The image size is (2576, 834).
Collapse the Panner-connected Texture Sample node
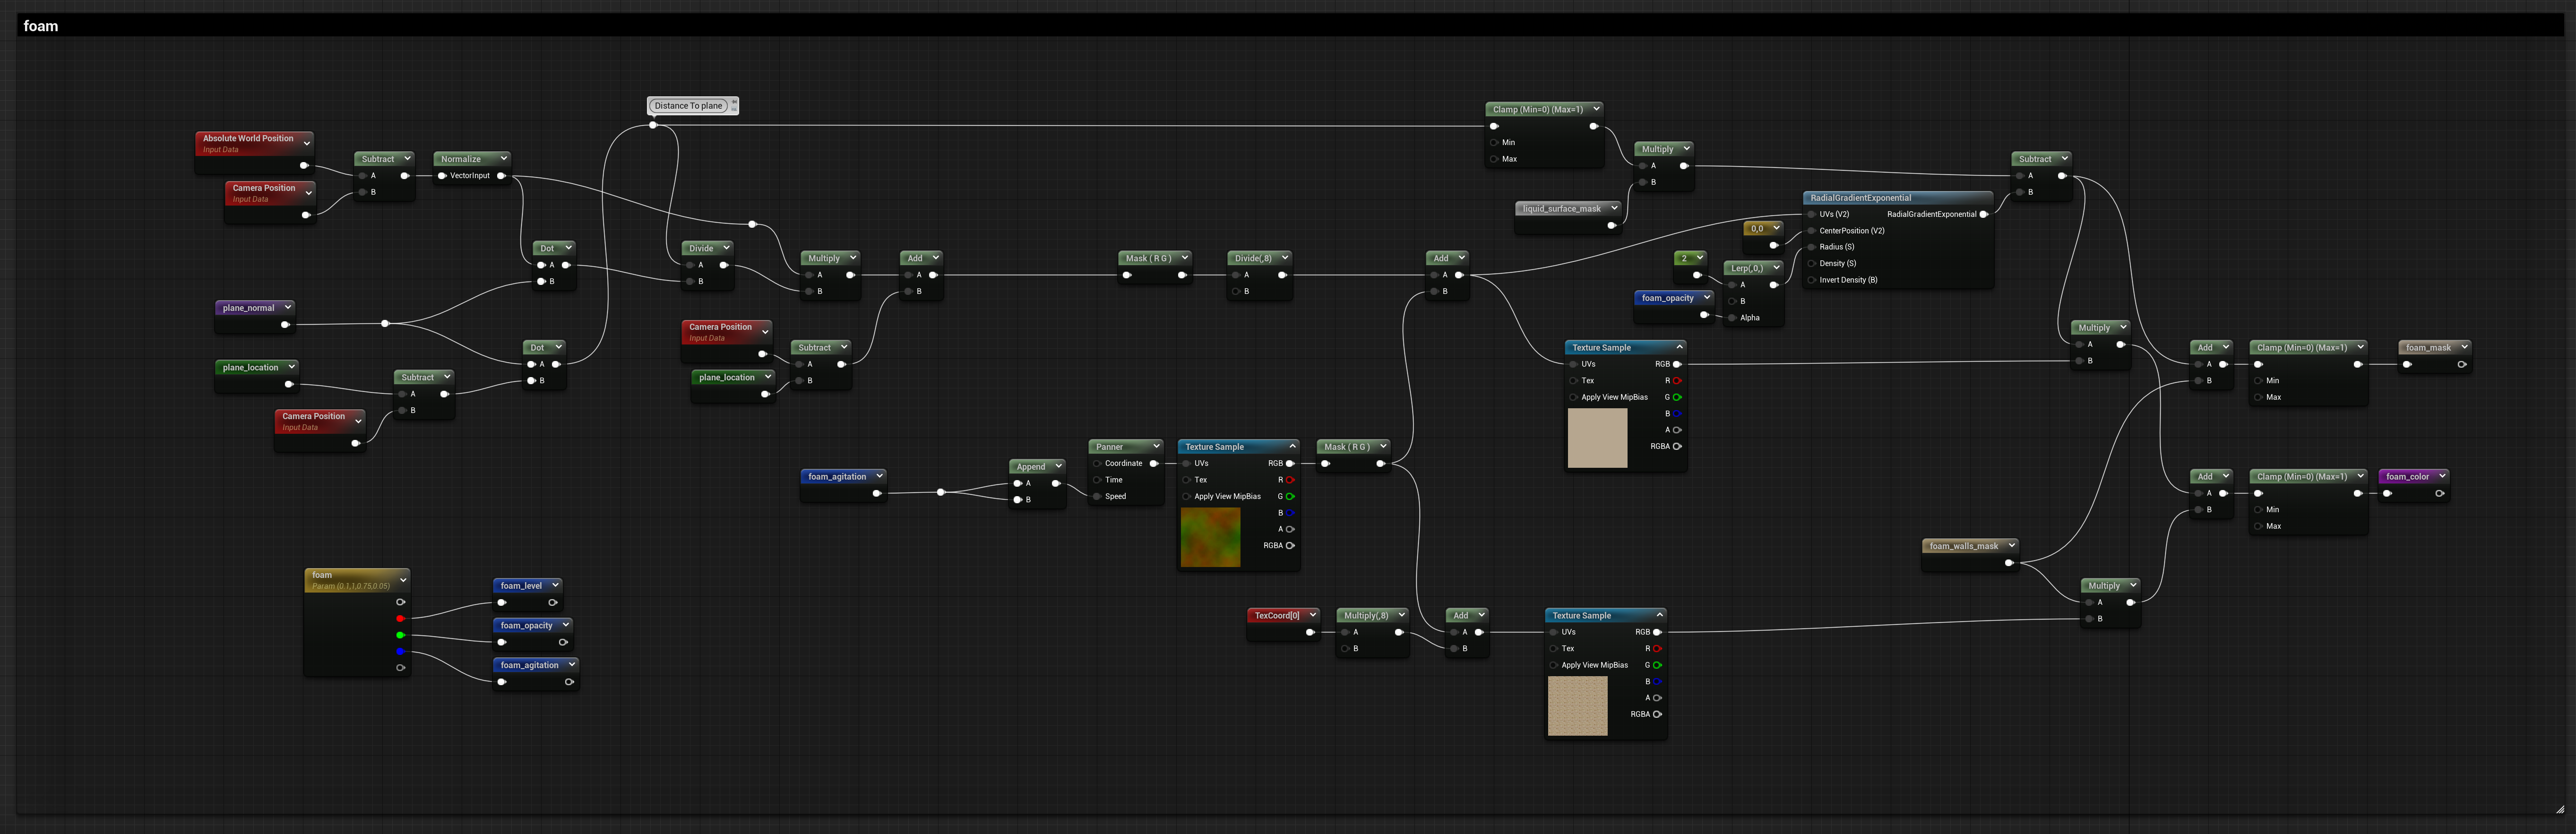[1292, 446]
